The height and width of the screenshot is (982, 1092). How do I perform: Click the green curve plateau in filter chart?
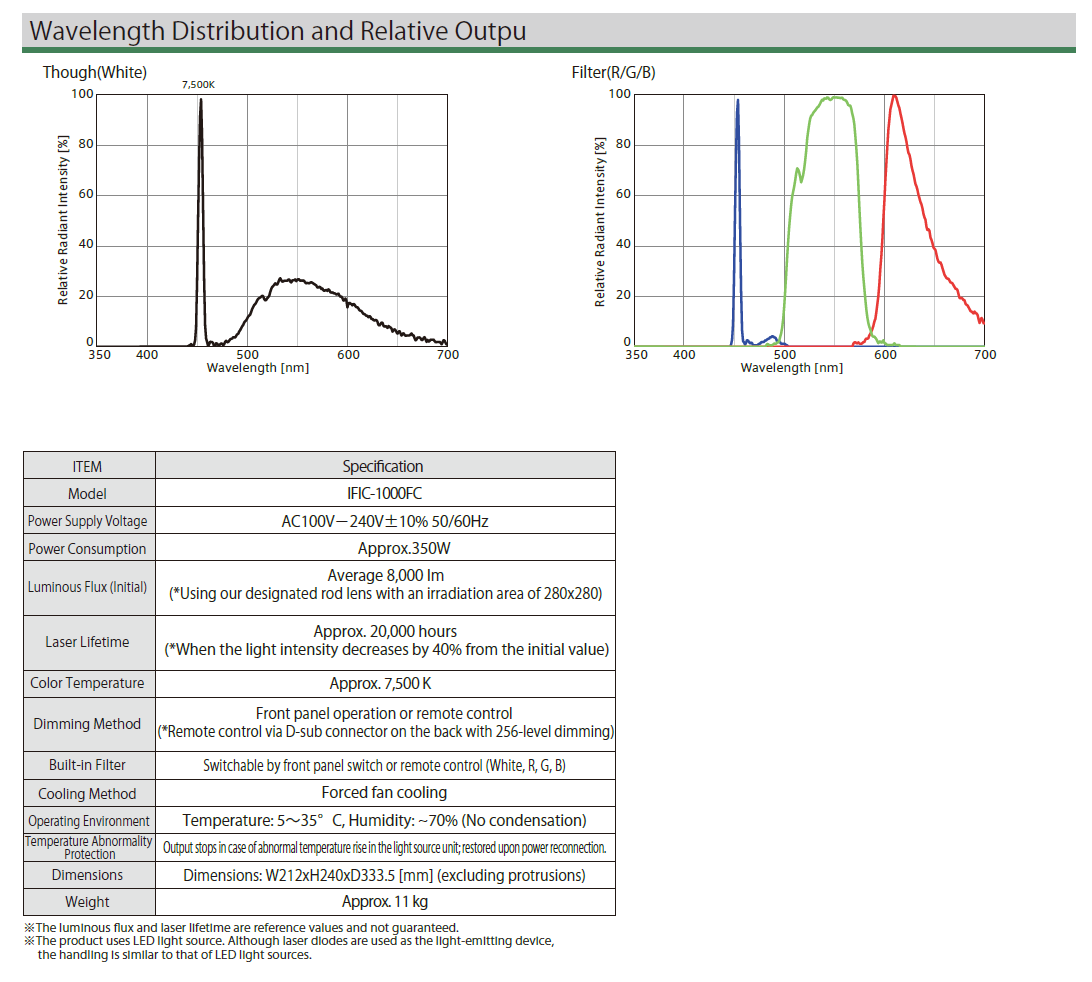pyautogui.click(x=832, y=98)
